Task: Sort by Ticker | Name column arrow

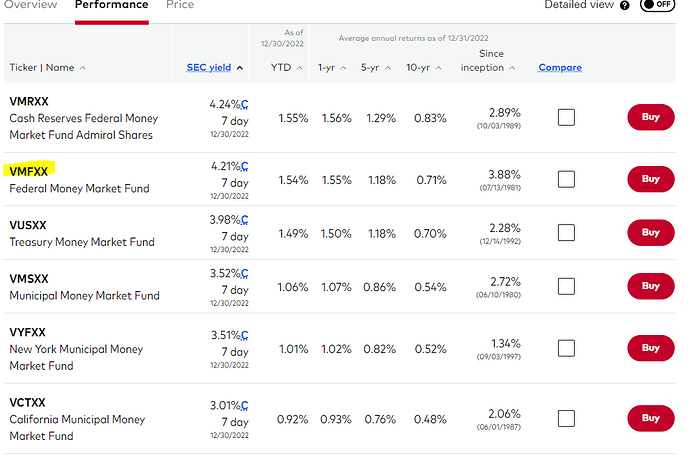Action: 82,68
